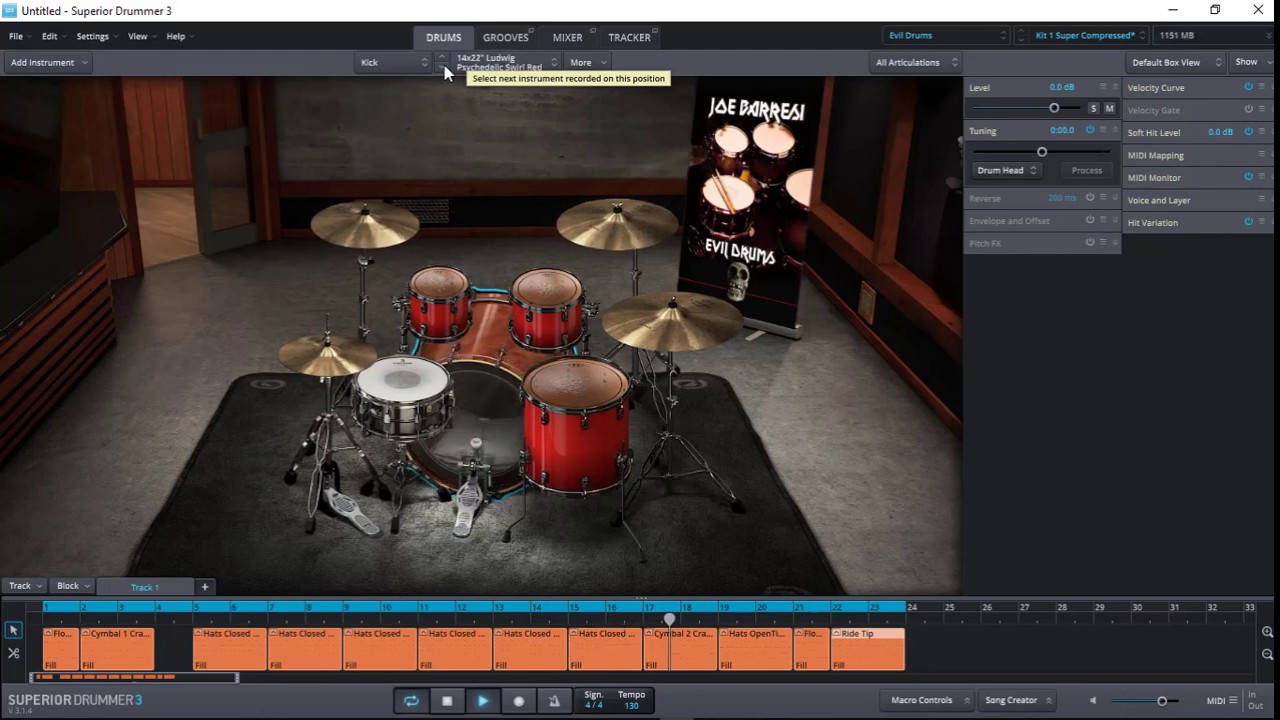Select the Ride Tip block on track
The image size is (1280, 720).
(868, 649)
